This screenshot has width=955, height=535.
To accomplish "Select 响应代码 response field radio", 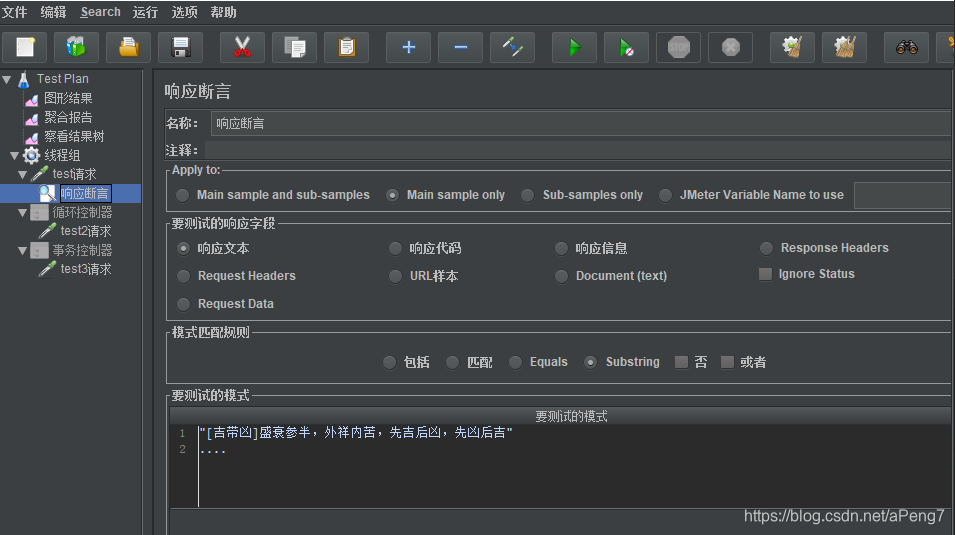I will pyautogui.click(x=395, y=249).
